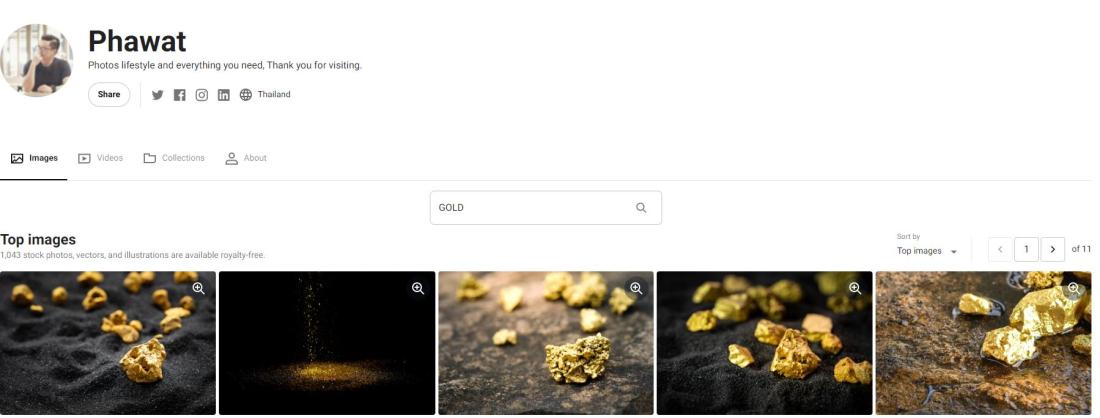The image size is (1100, 418).
Task: Zoom the fourth gold nuggets image
Action: coord(855,288)
